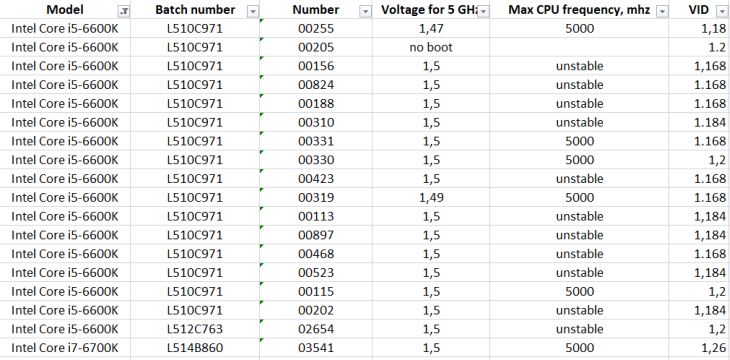This screenshot has width=730, height=360.
Task: Select cell with batch number L514B860
Action: click(195, 347)
